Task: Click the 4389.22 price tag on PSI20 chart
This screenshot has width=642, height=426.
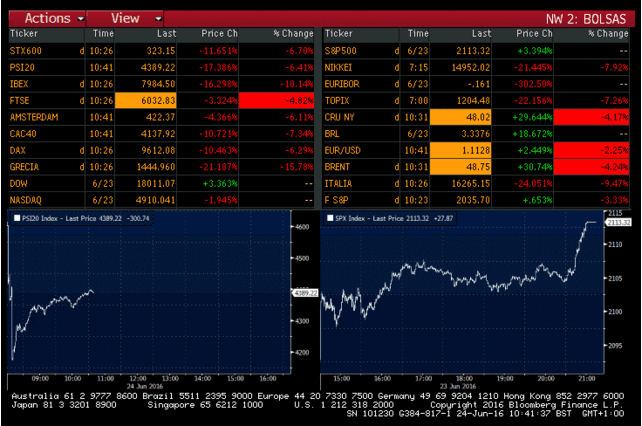Action: [x=304, y=292]
